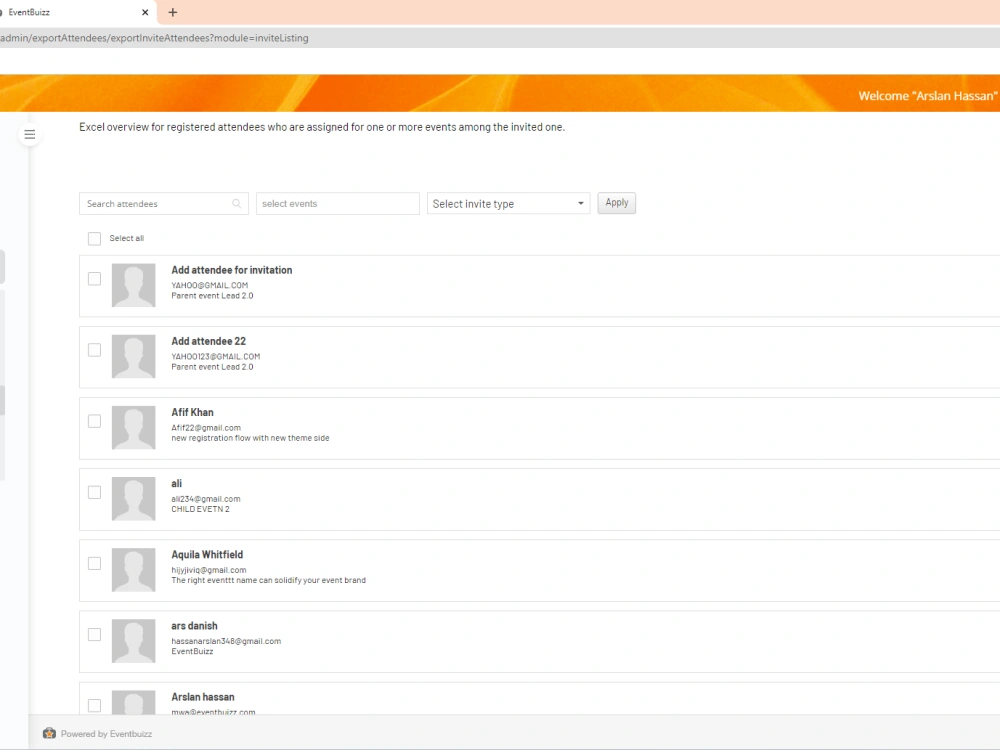
Task: Click email hijyjiviq@gmail.com
Action: pos(209,570)
